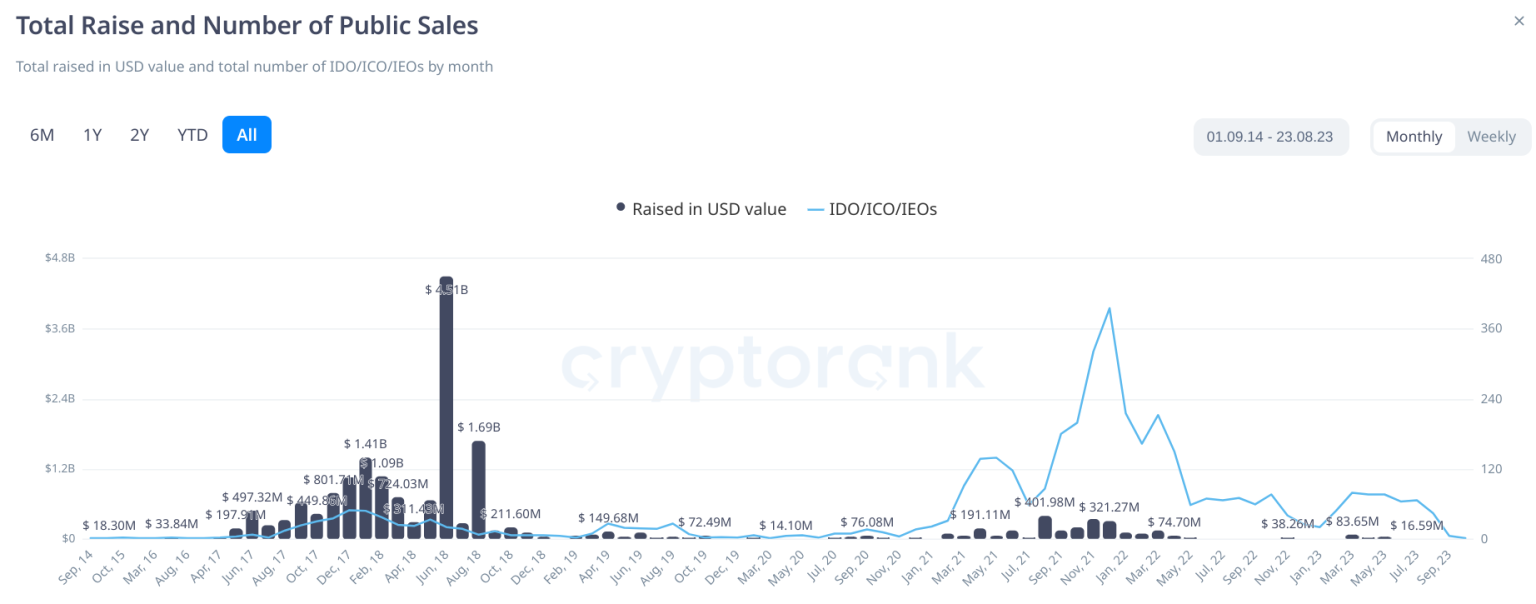Activate the All time range
This screenshot has height=604, width=1536.
point(246,134)
